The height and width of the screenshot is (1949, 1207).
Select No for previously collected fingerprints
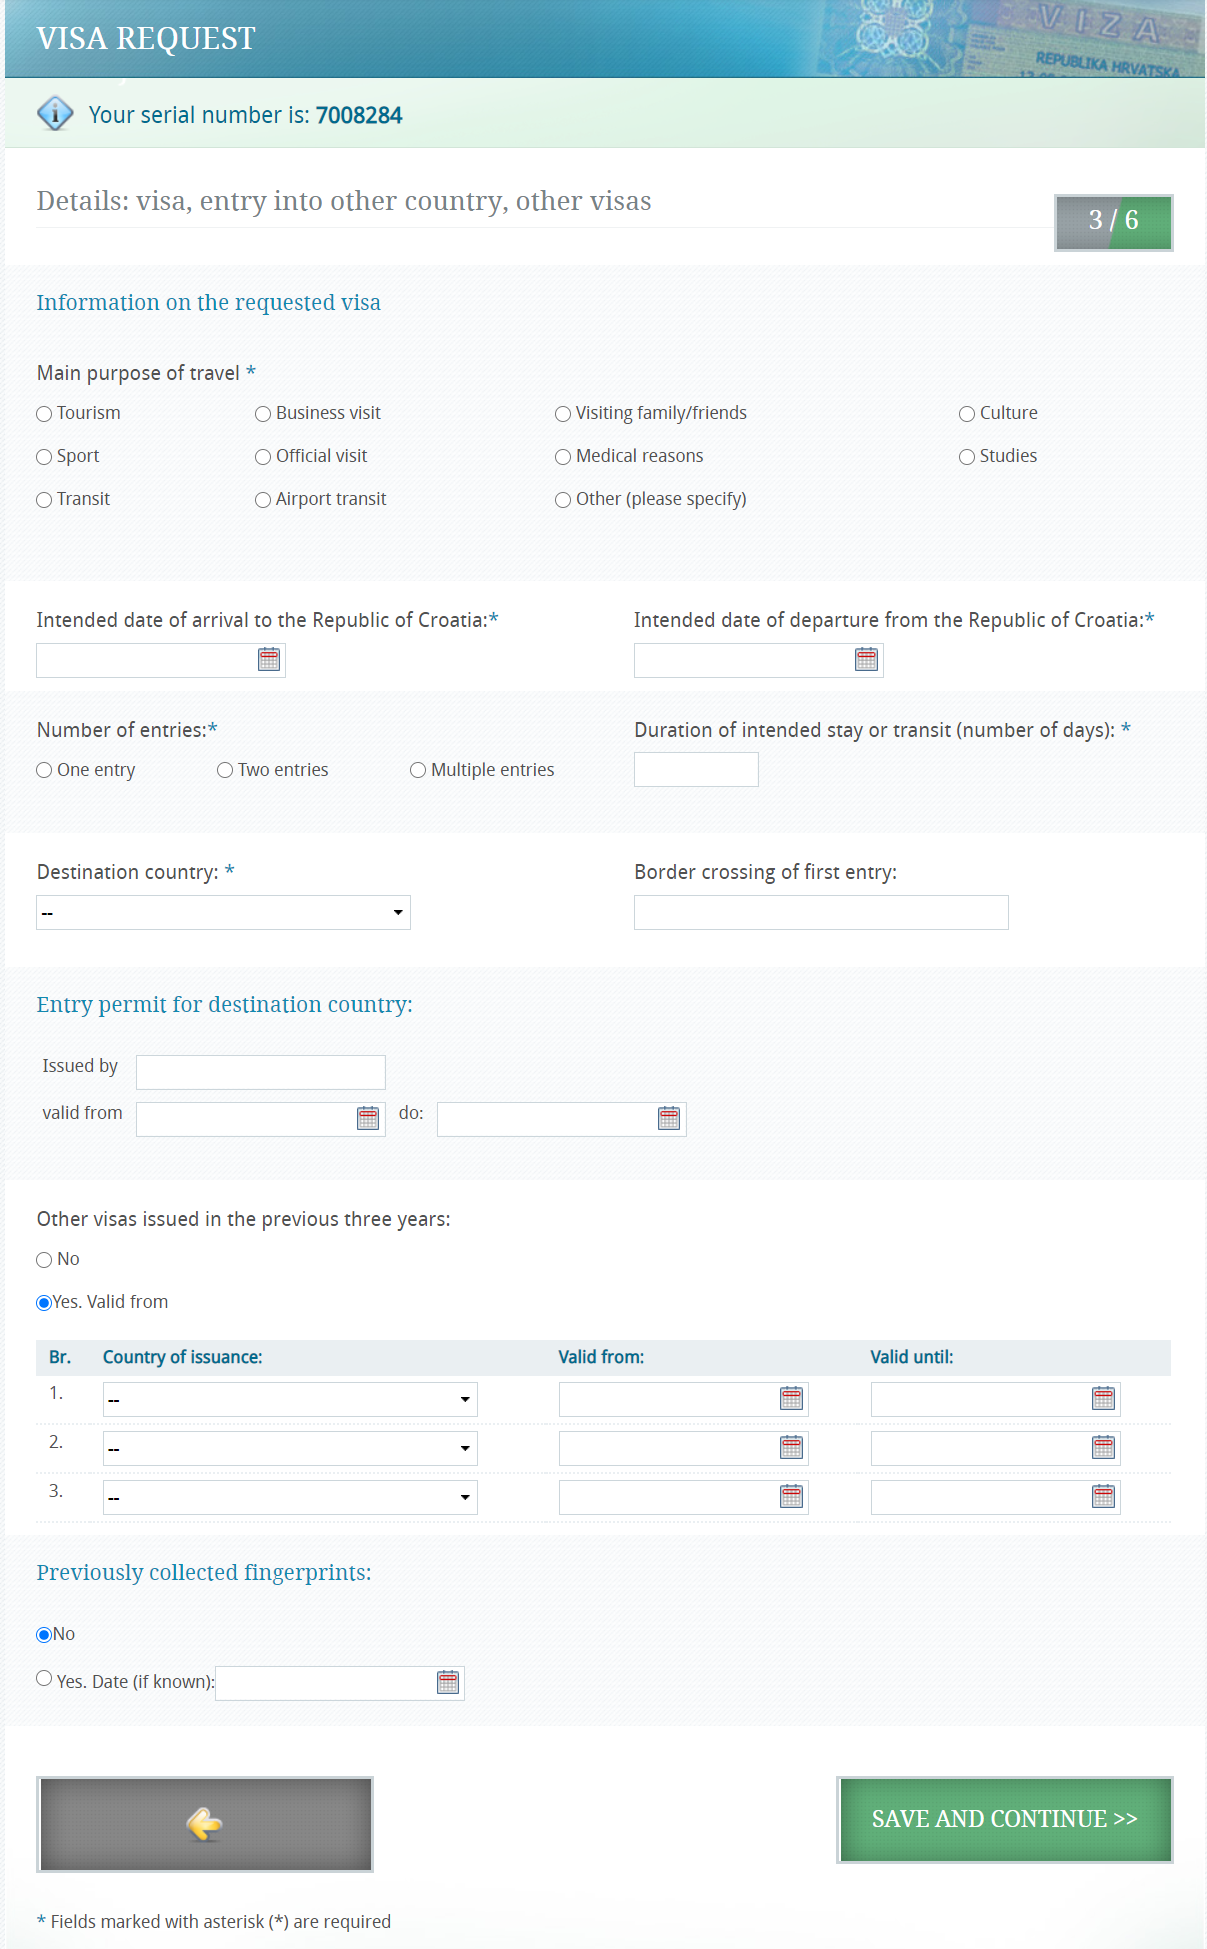[44, 1635]
